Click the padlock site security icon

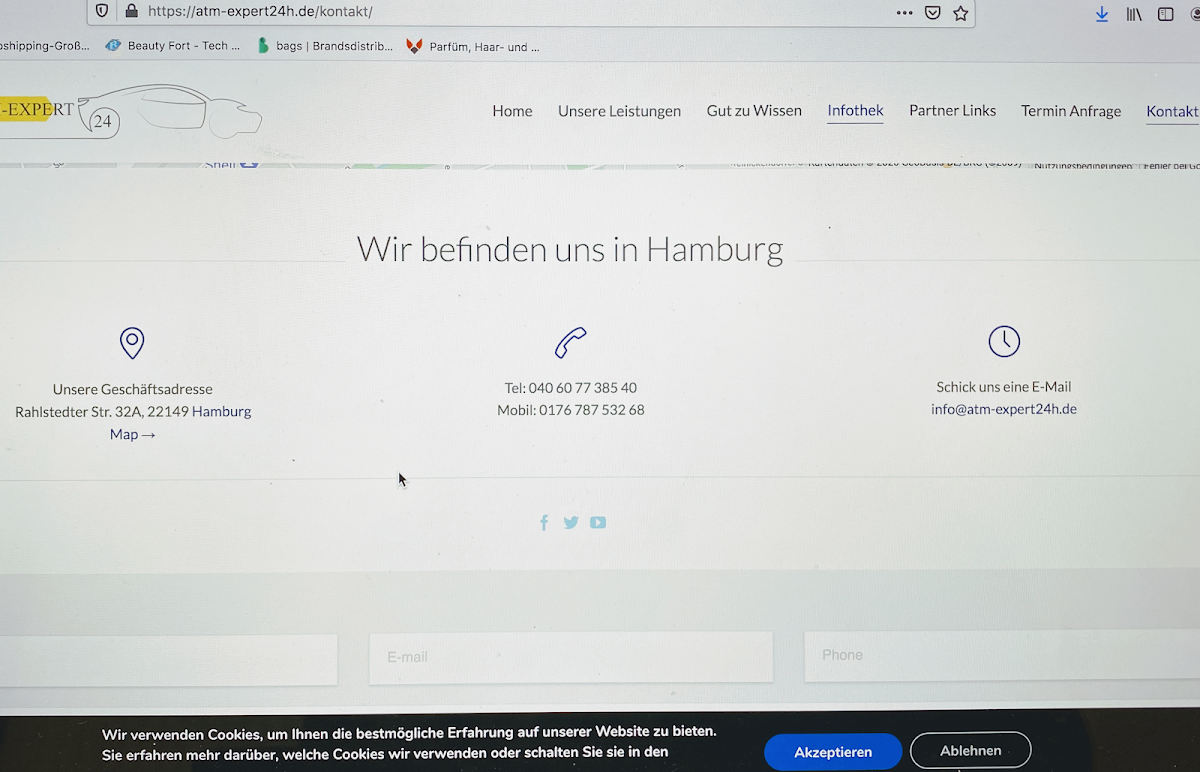pyautogui.click(x=130, y=12)
